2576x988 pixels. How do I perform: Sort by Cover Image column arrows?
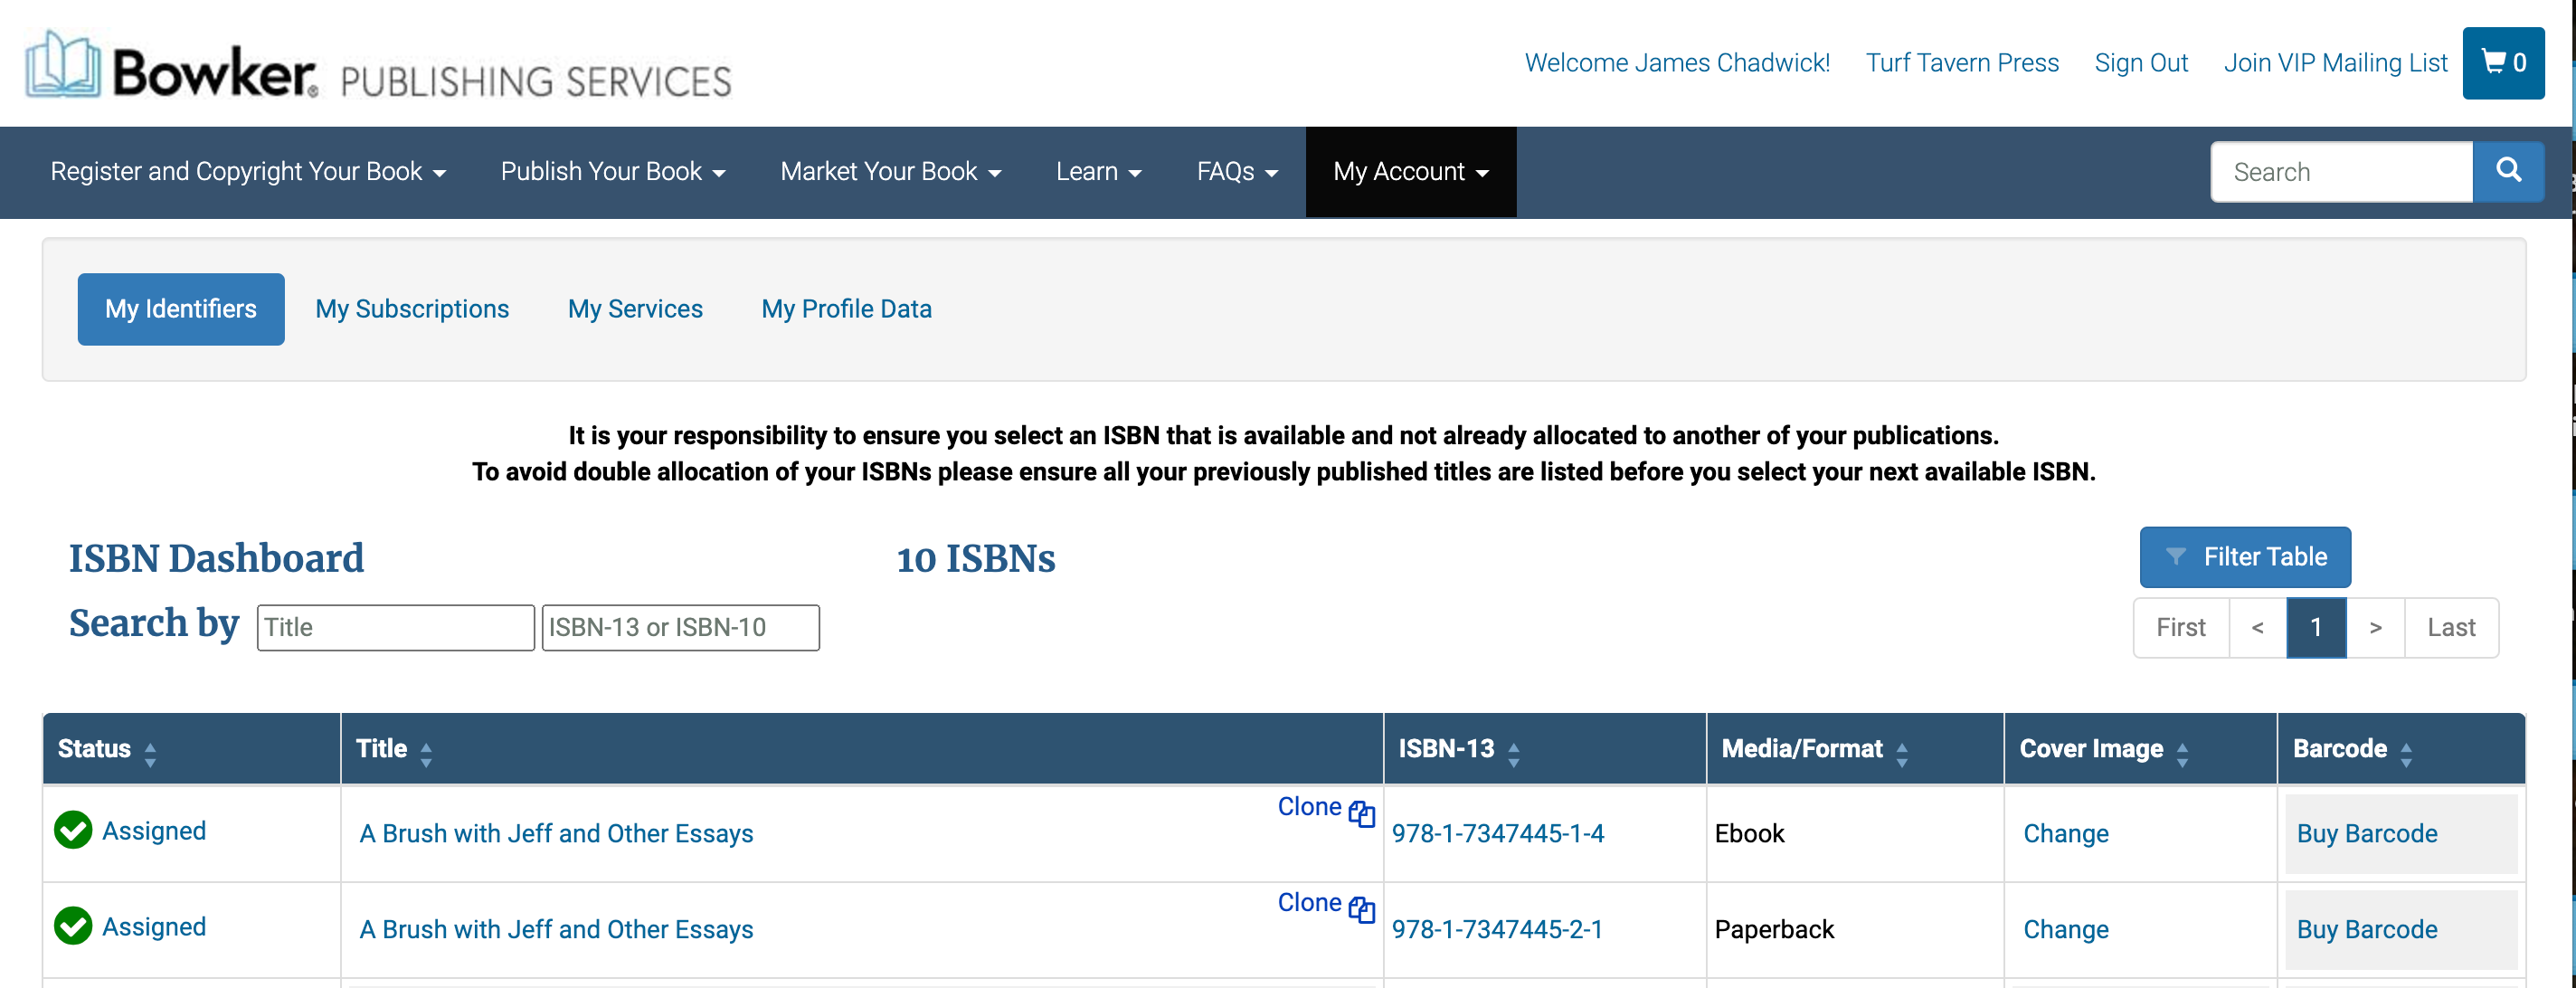2182,754
